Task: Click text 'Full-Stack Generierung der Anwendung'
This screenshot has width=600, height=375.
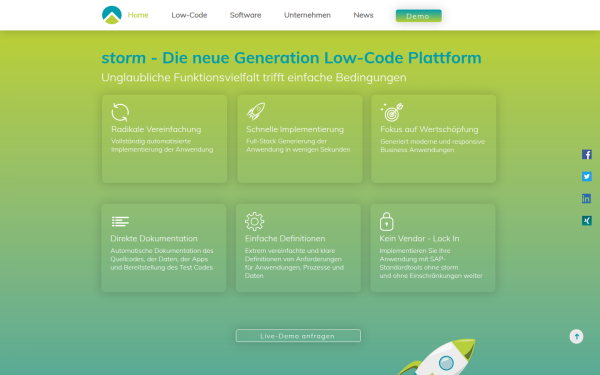Action: coord(298,145)
